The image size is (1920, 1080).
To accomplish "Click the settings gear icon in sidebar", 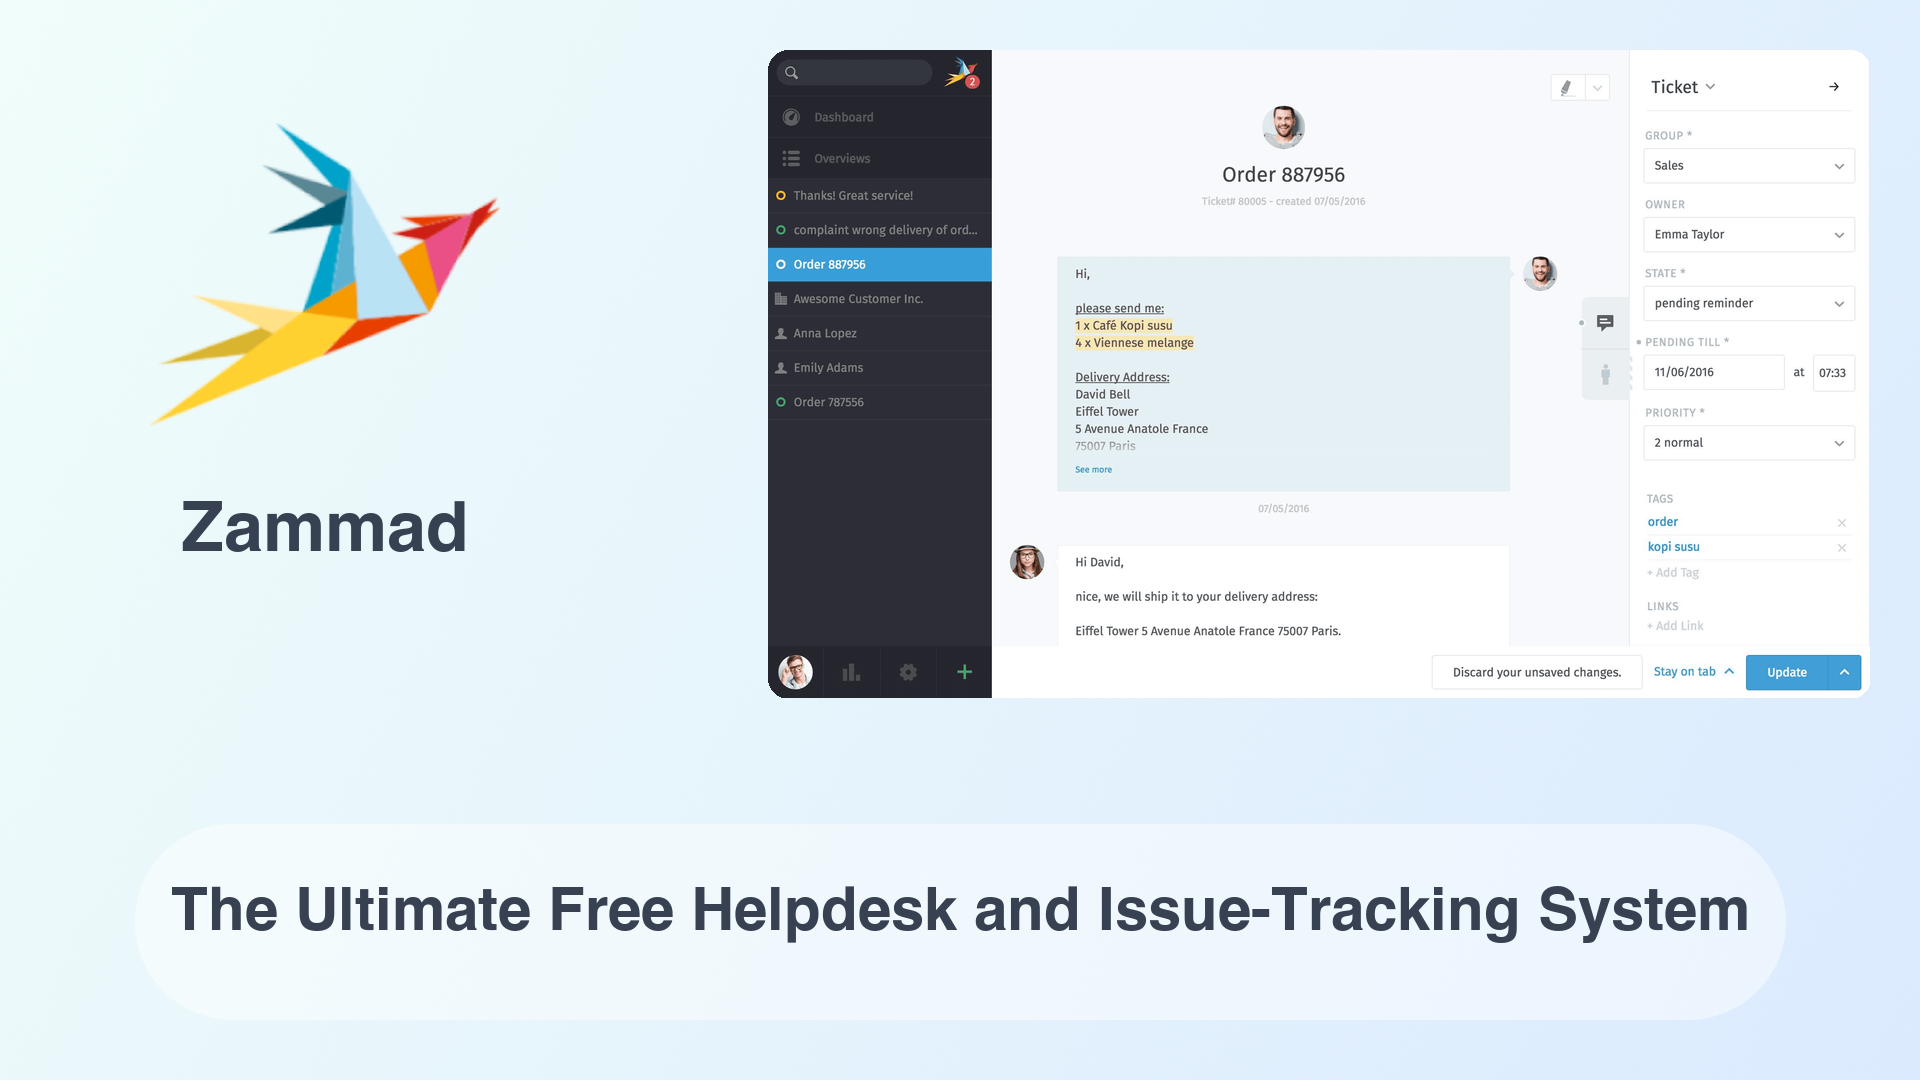I will (907, 673).
